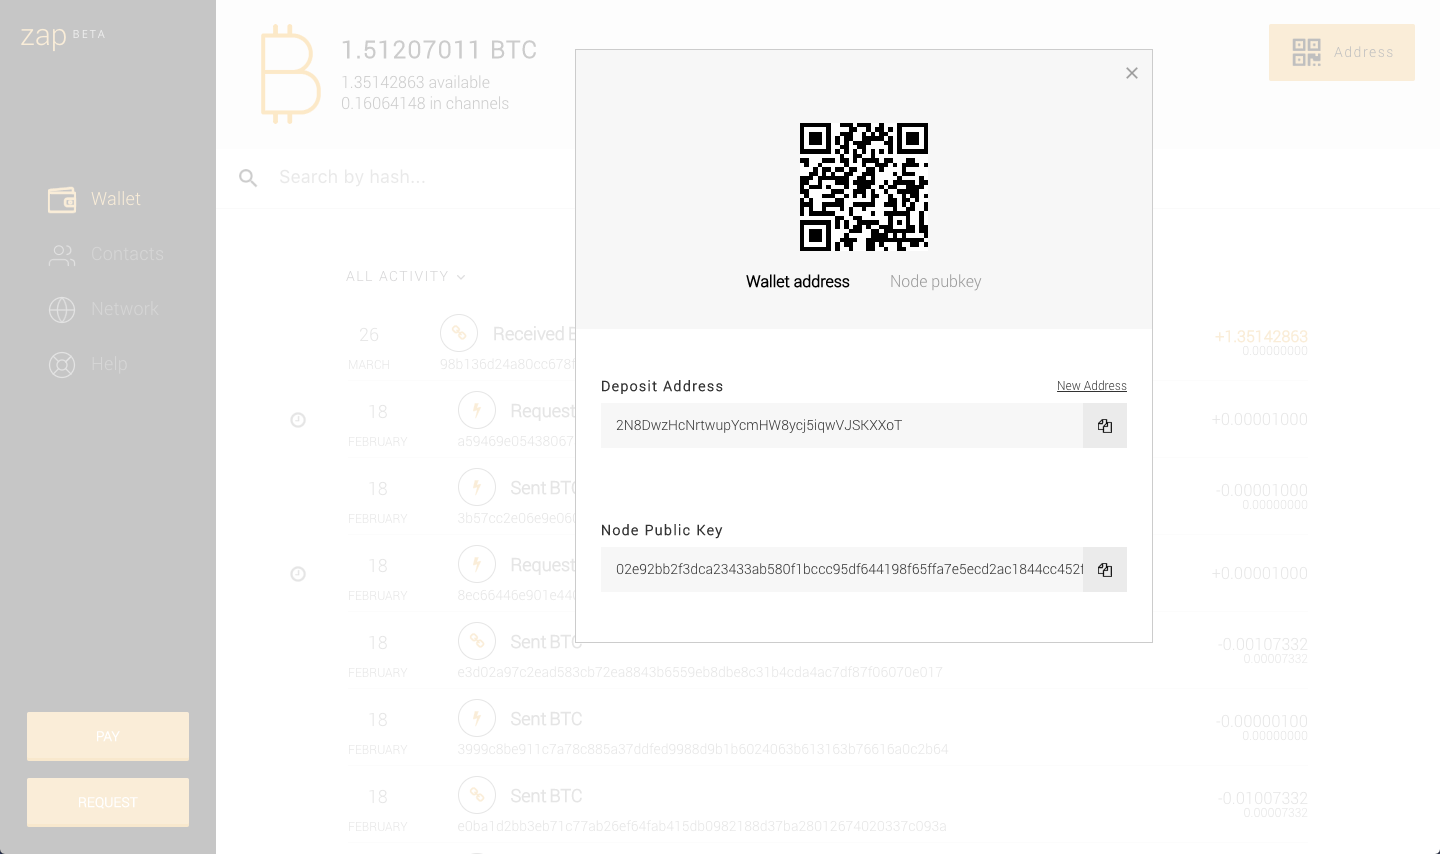
Task: Click the PAY button
Action: (108, 737)
